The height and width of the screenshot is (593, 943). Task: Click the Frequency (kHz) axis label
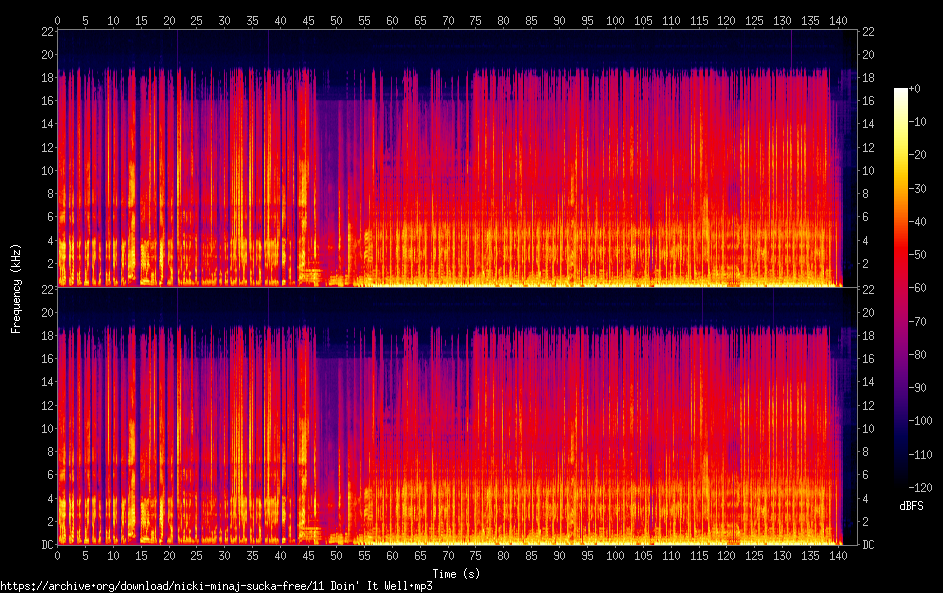click(x=16, y=288)
